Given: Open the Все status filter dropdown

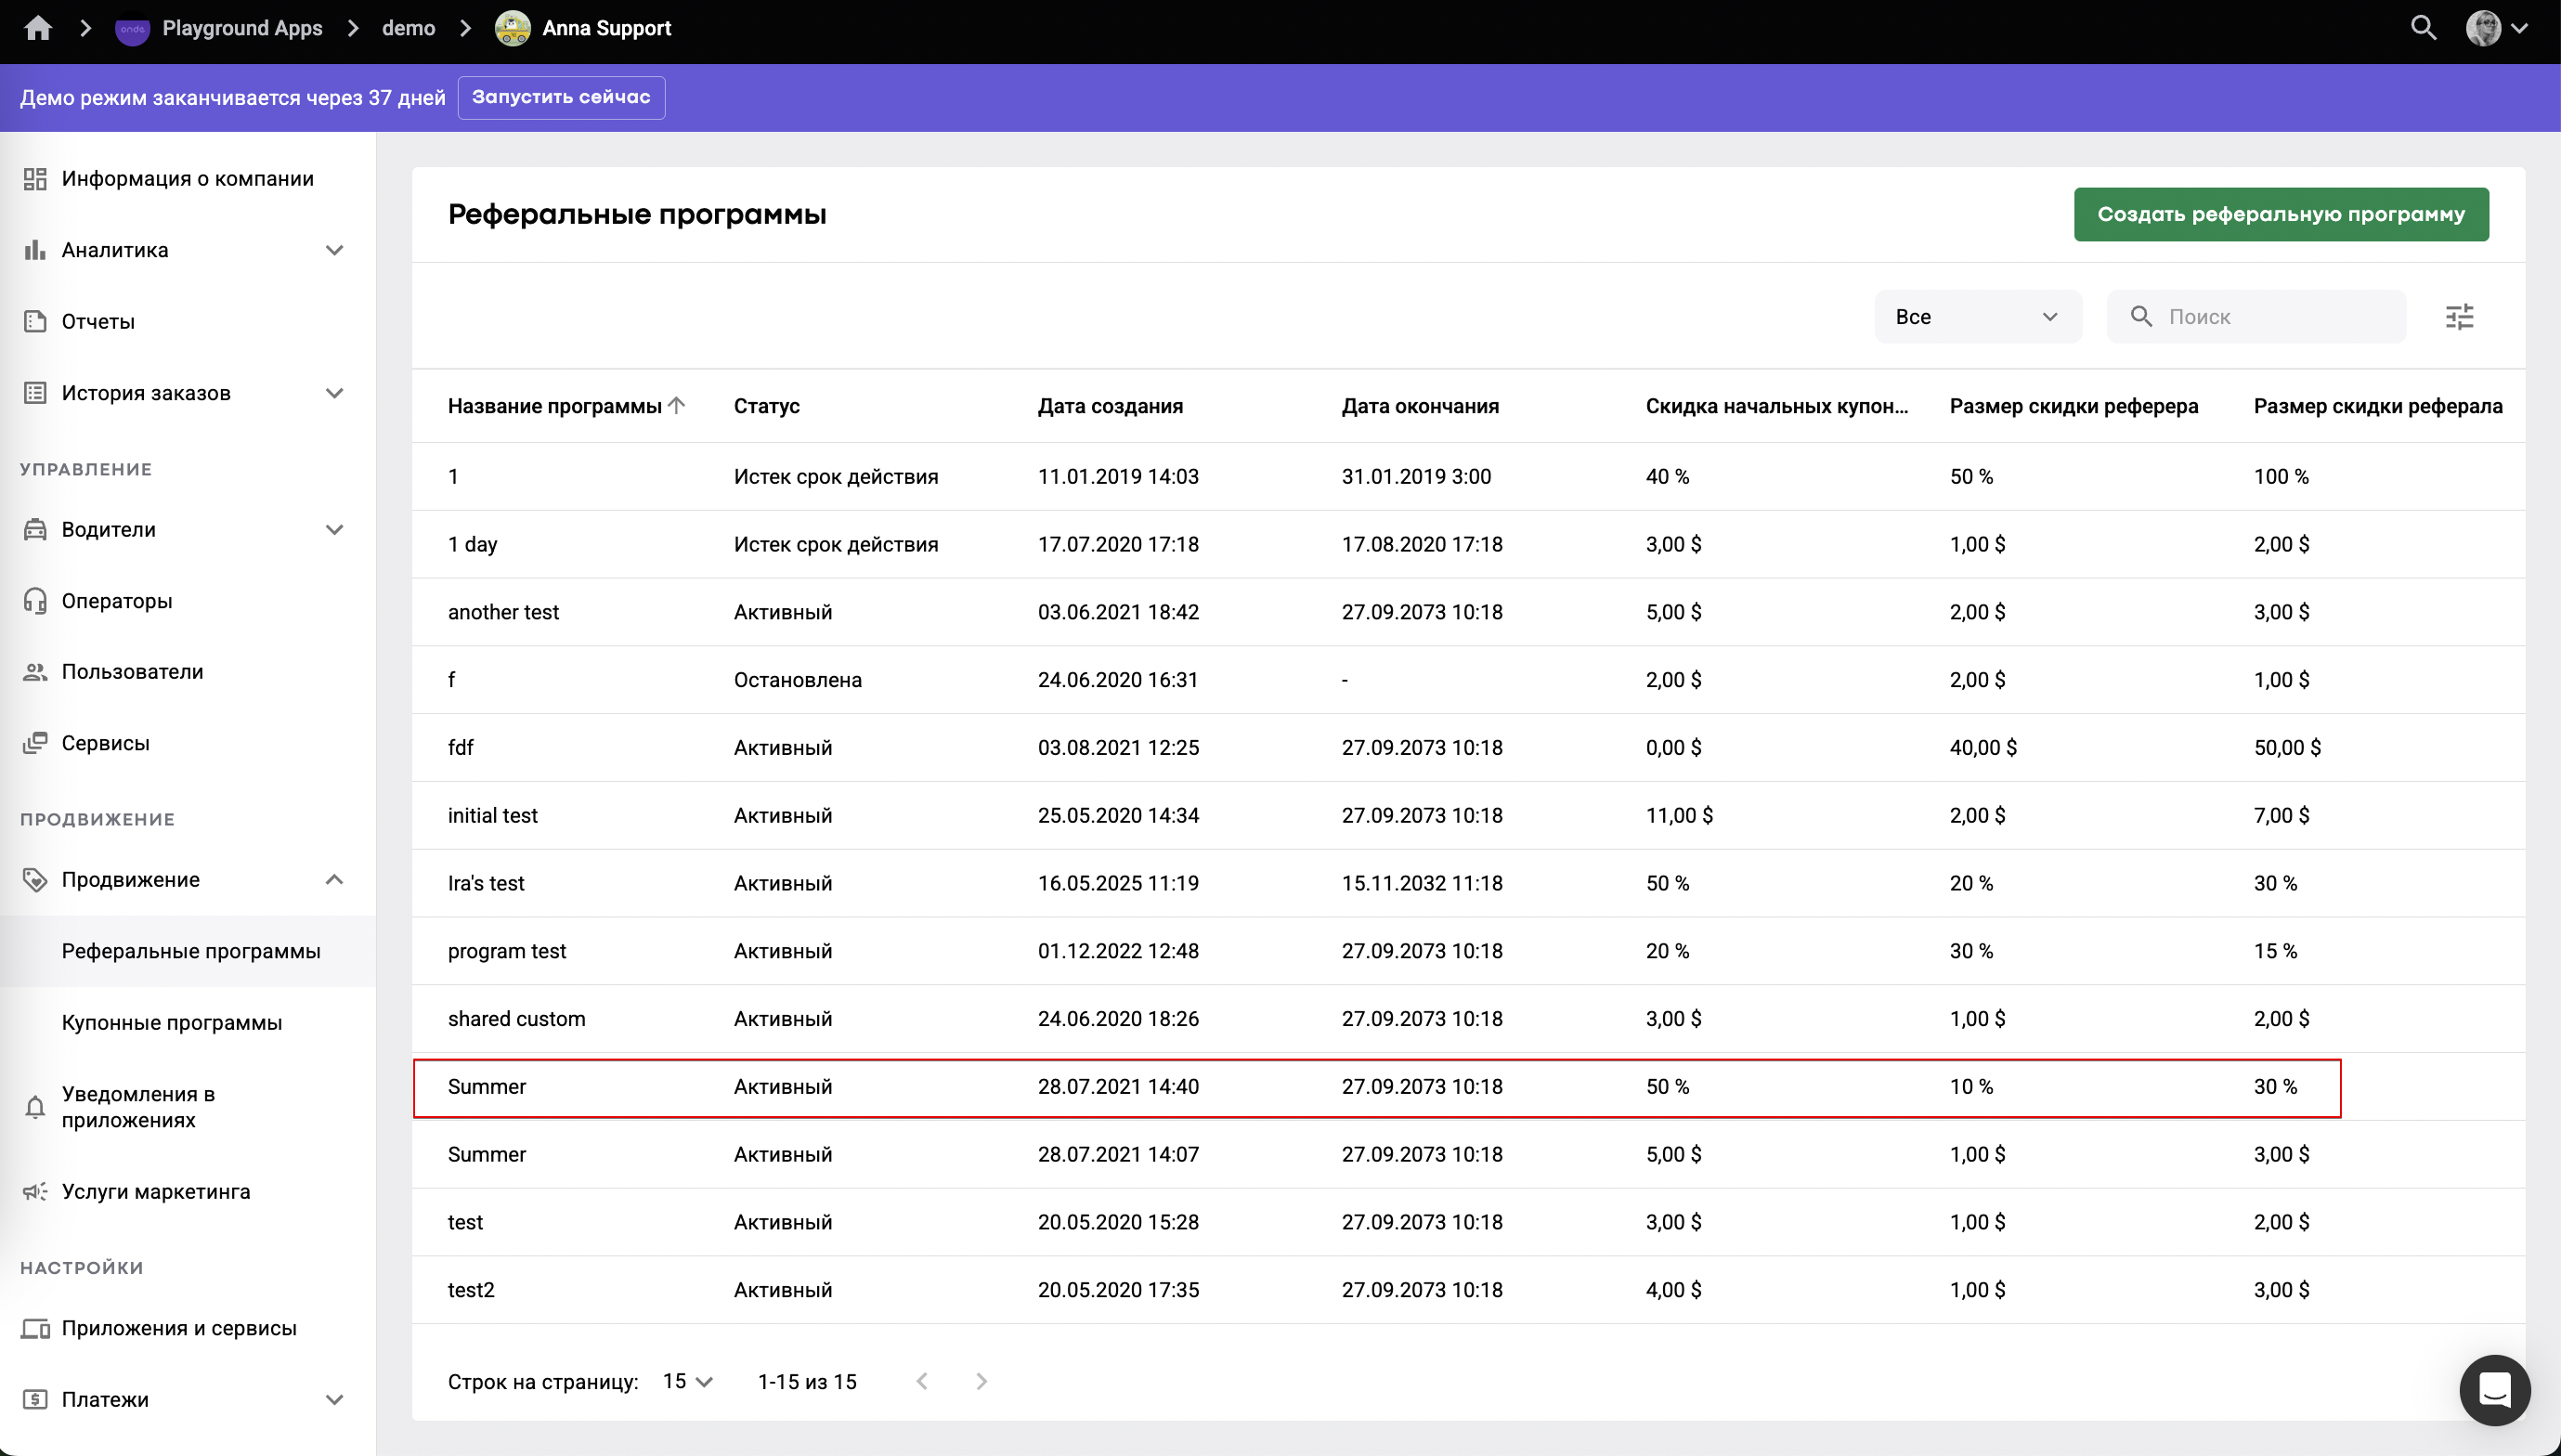Looking at the screenshot, I should click(x=1977, y=317).
